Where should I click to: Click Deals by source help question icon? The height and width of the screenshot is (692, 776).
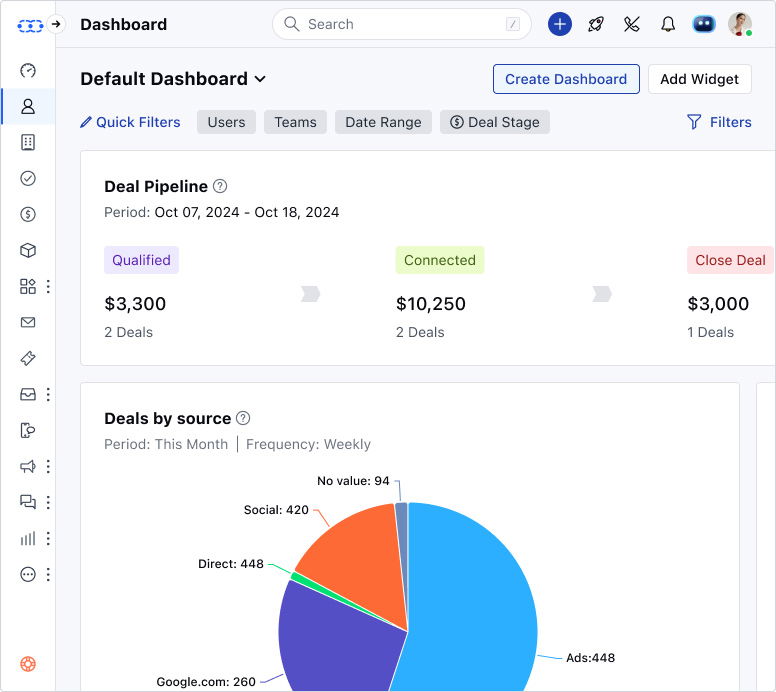(243, 418)
